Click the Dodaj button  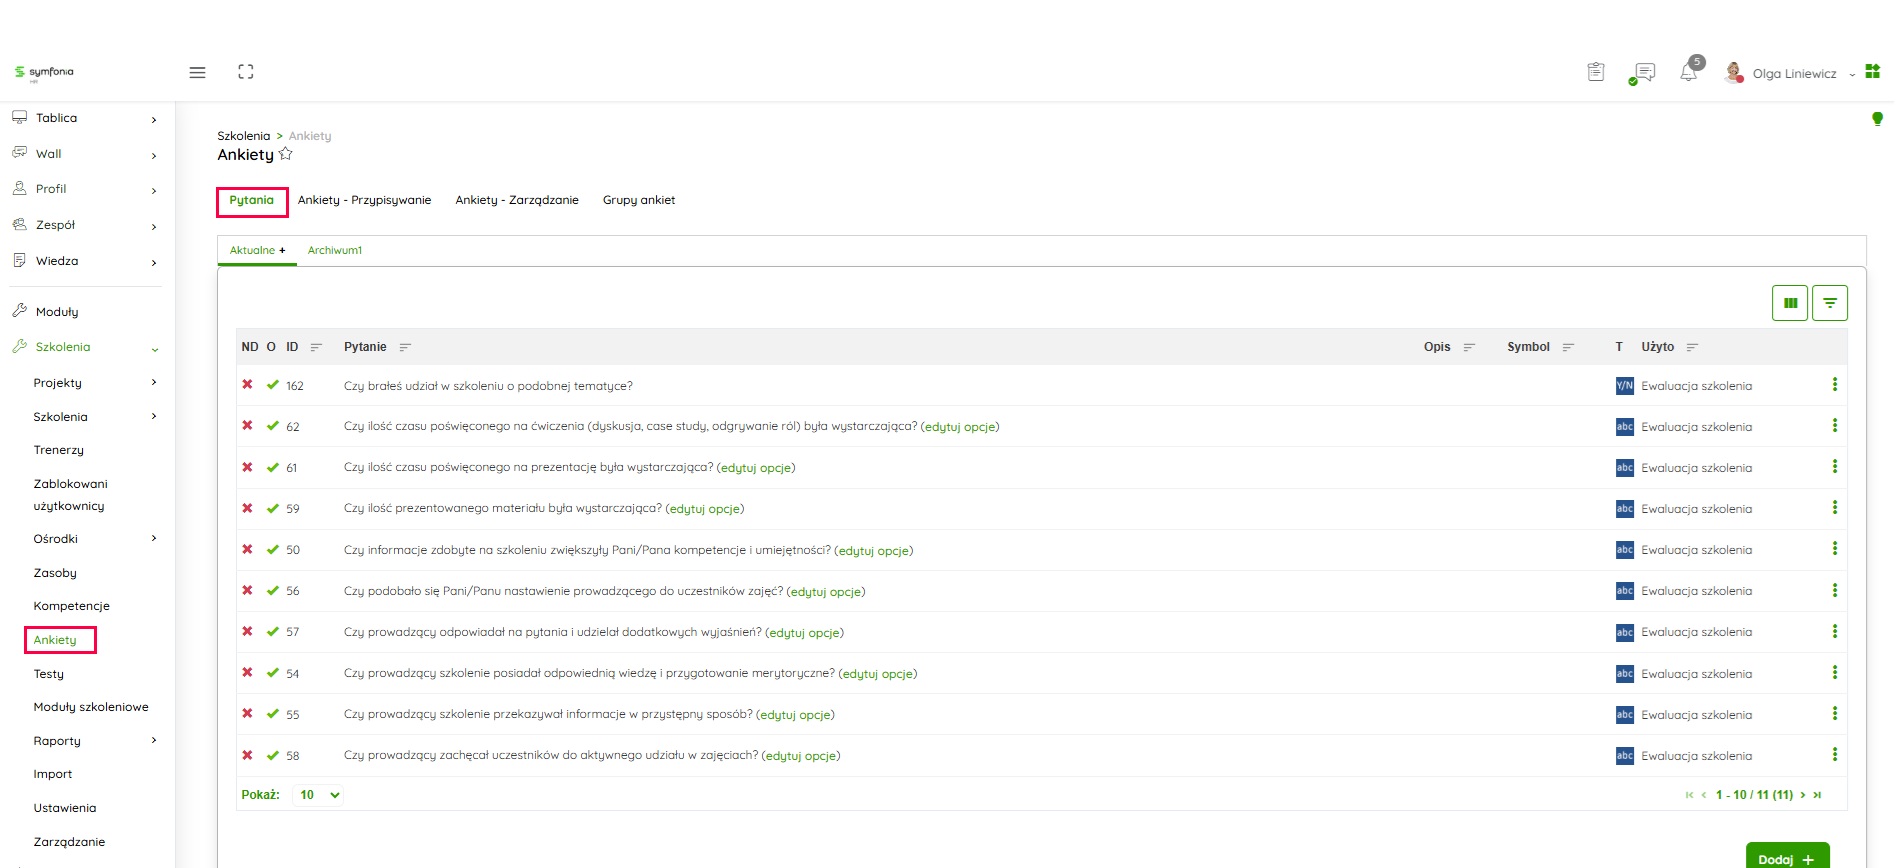point(1786,858)
